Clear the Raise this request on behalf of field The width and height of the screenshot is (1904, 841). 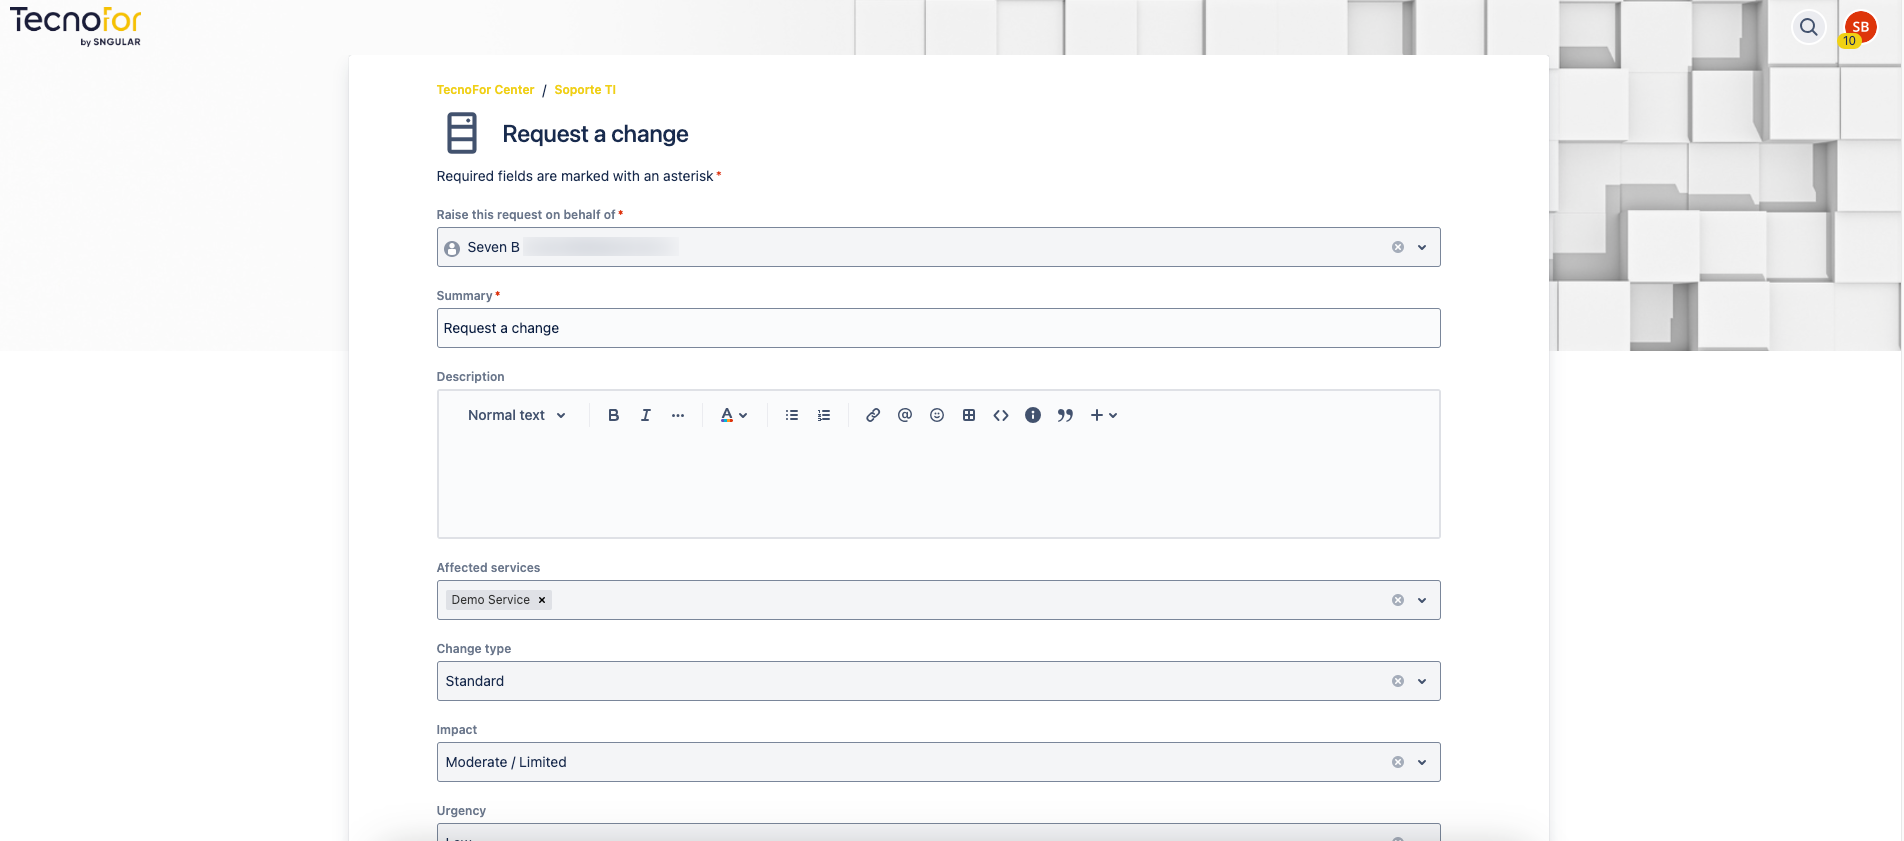pyautogui.click(x=1398, y=247)
